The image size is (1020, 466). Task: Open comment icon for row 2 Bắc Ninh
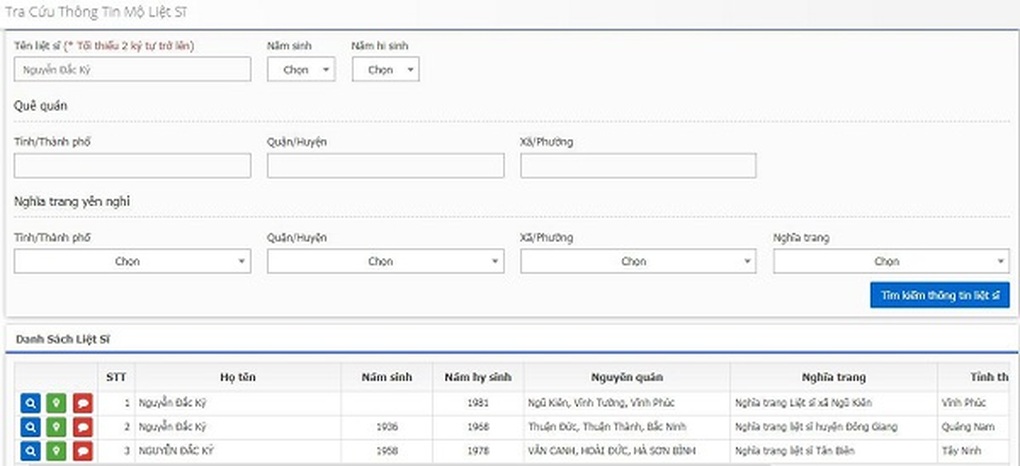point(83,427)
